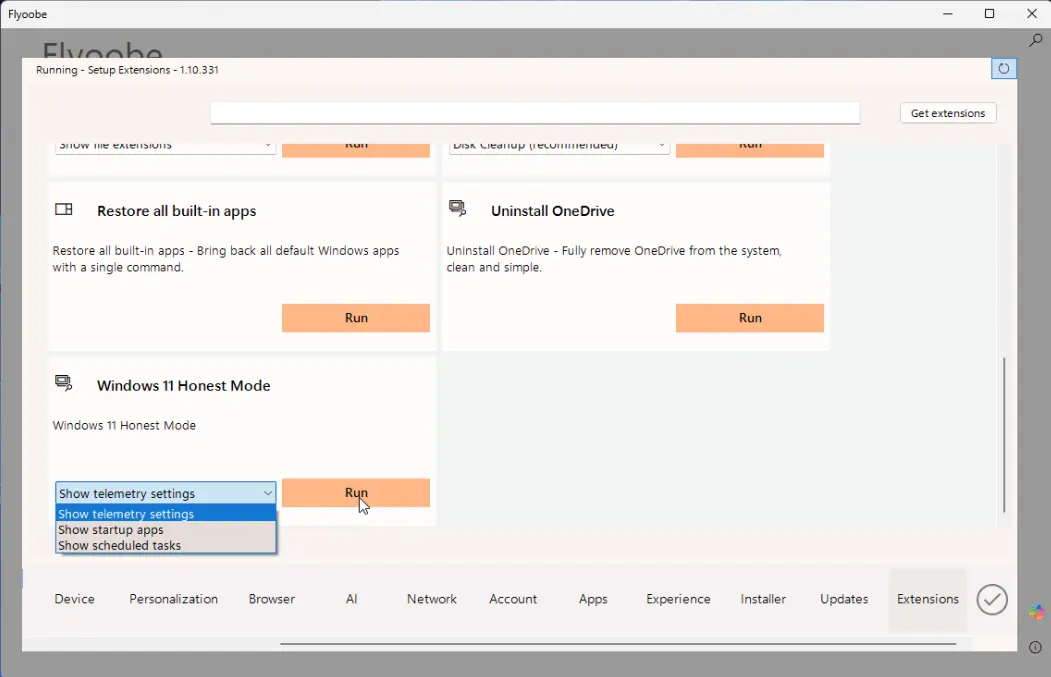
Task: Open the Apps tab
Action: tap(593, 599)
